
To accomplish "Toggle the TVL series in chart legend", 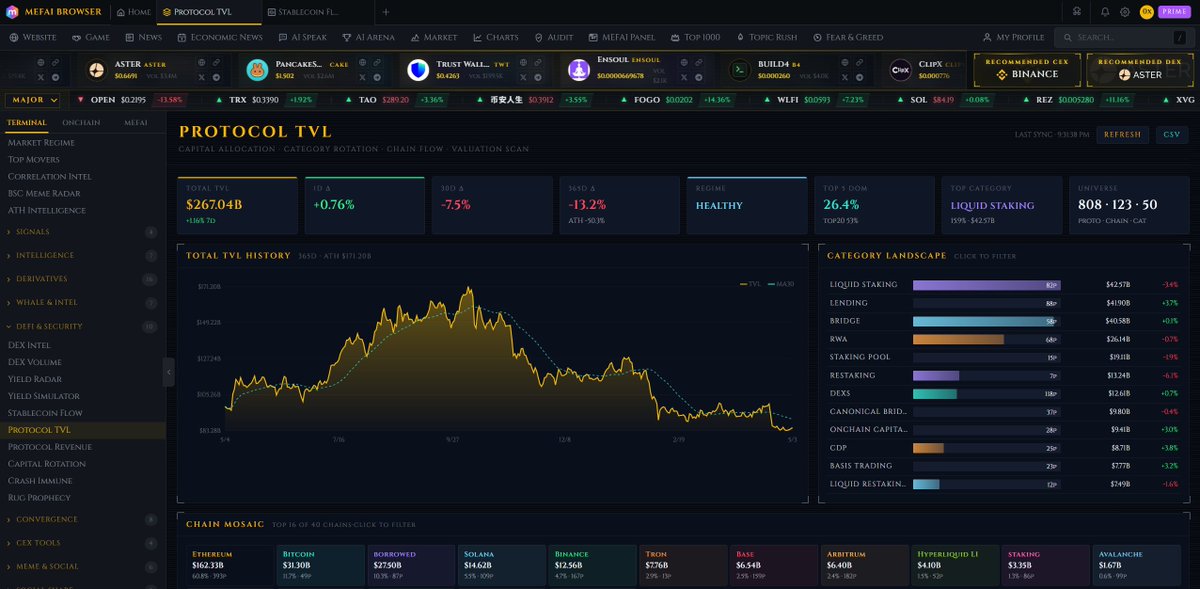I will click(x=750, y=284).
